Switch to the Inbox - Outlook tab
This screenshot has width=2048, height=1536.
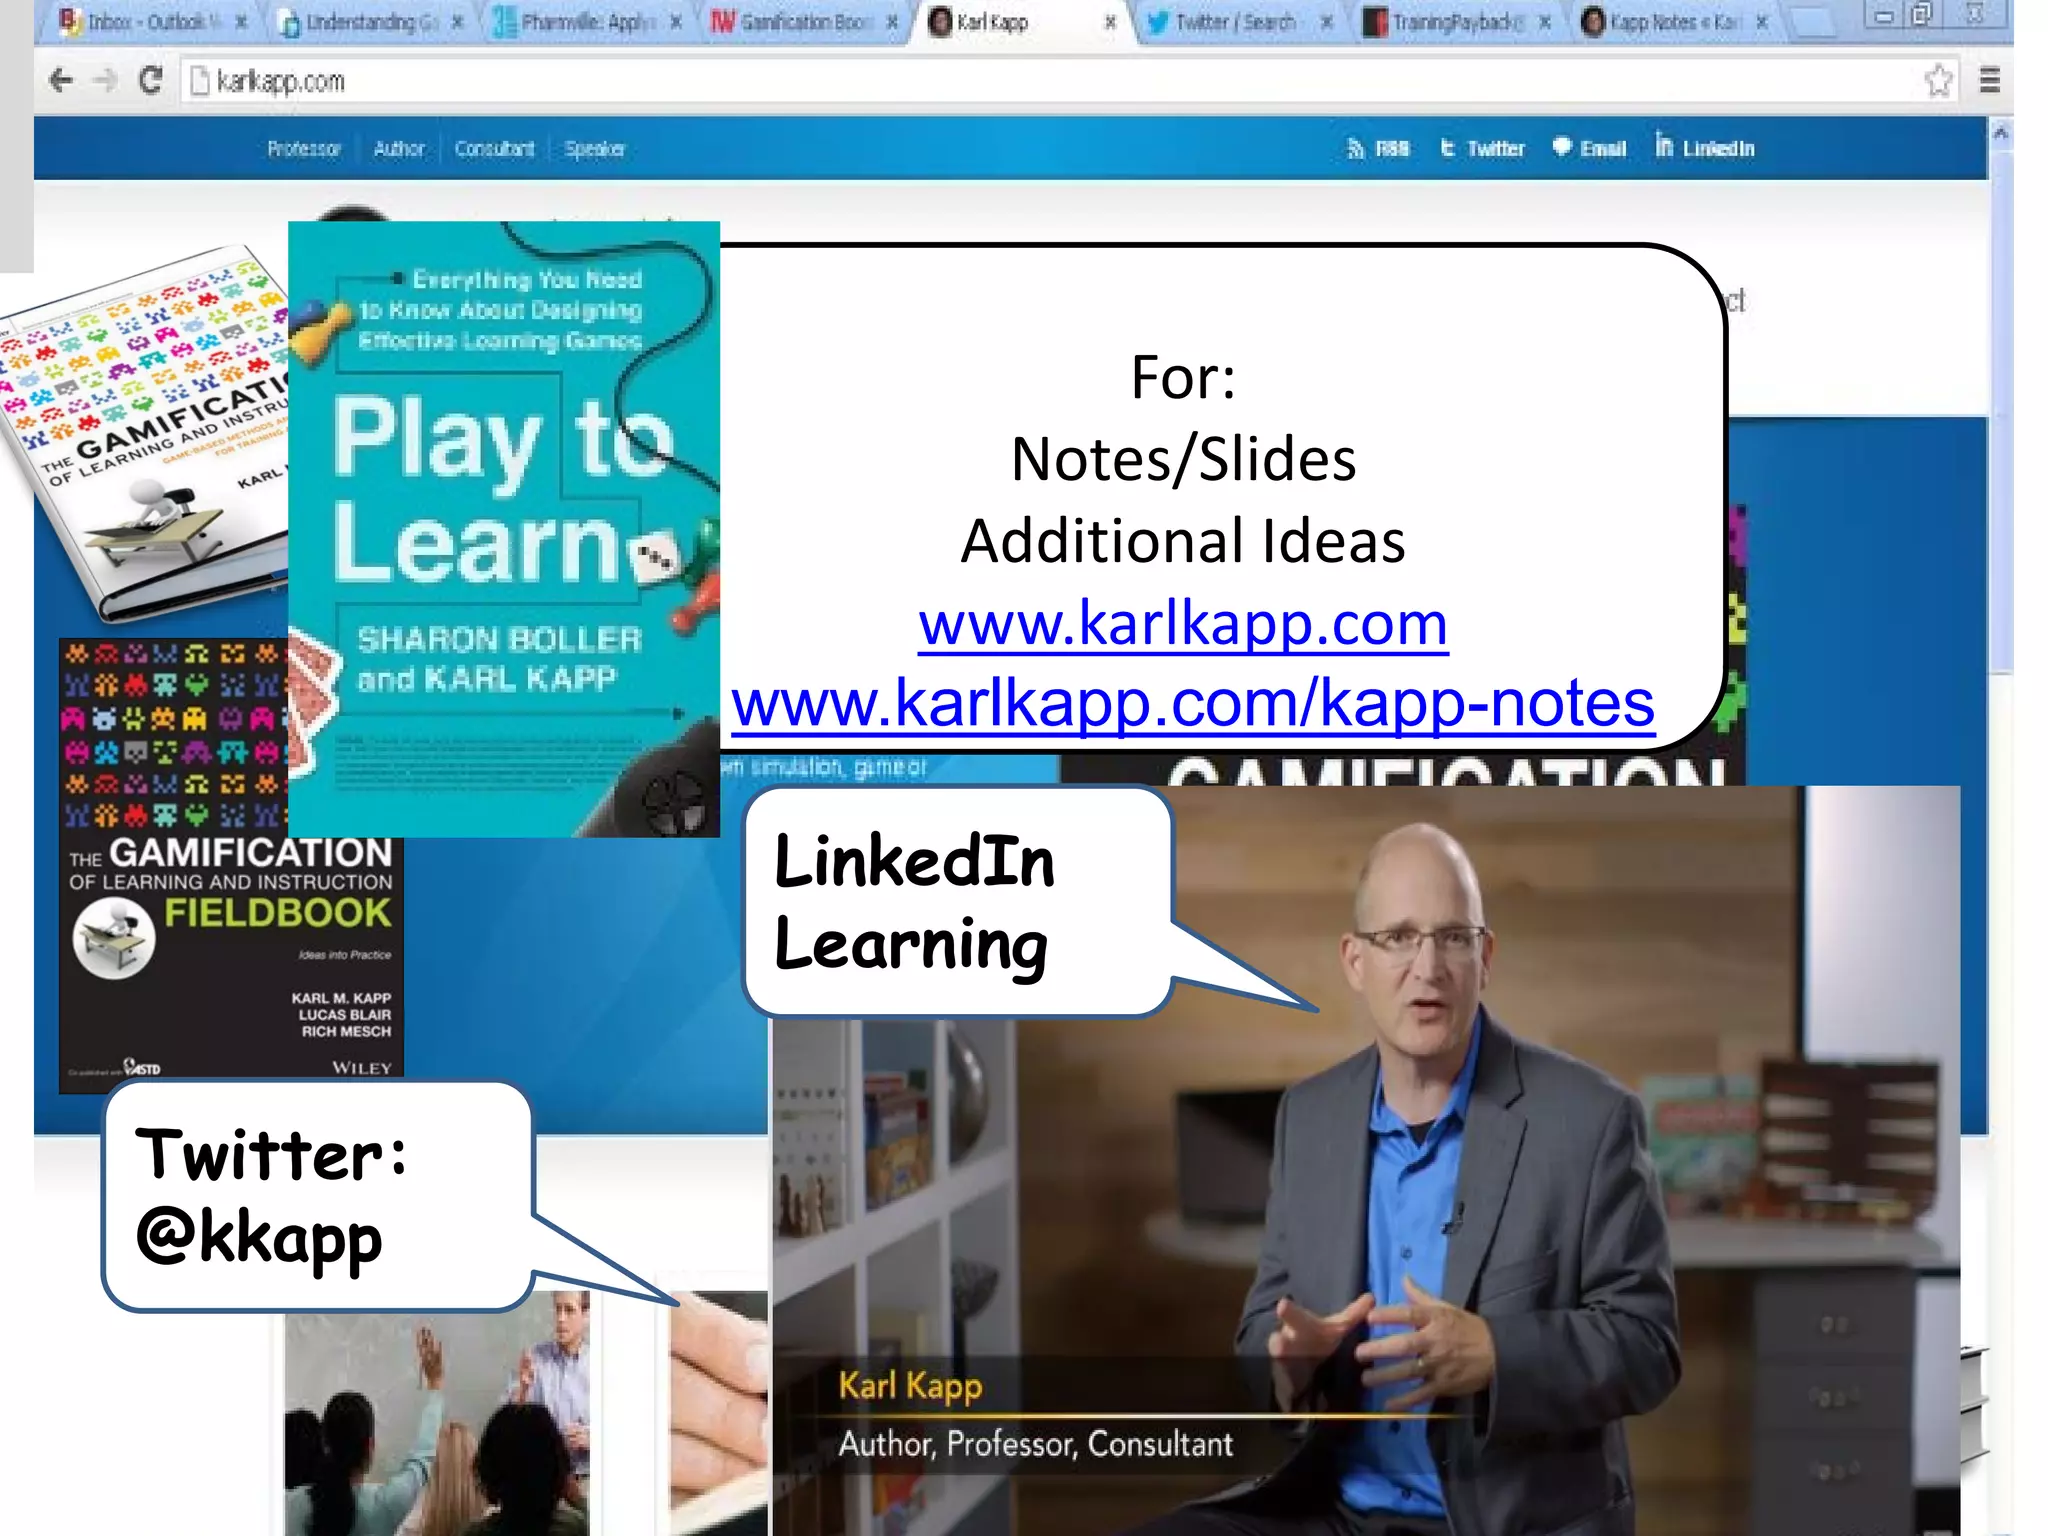tap(150, 21)
